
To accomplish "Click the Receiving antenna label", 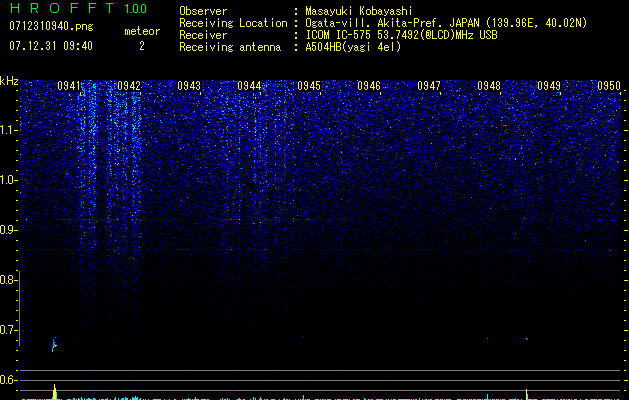I will click(230, 47).
